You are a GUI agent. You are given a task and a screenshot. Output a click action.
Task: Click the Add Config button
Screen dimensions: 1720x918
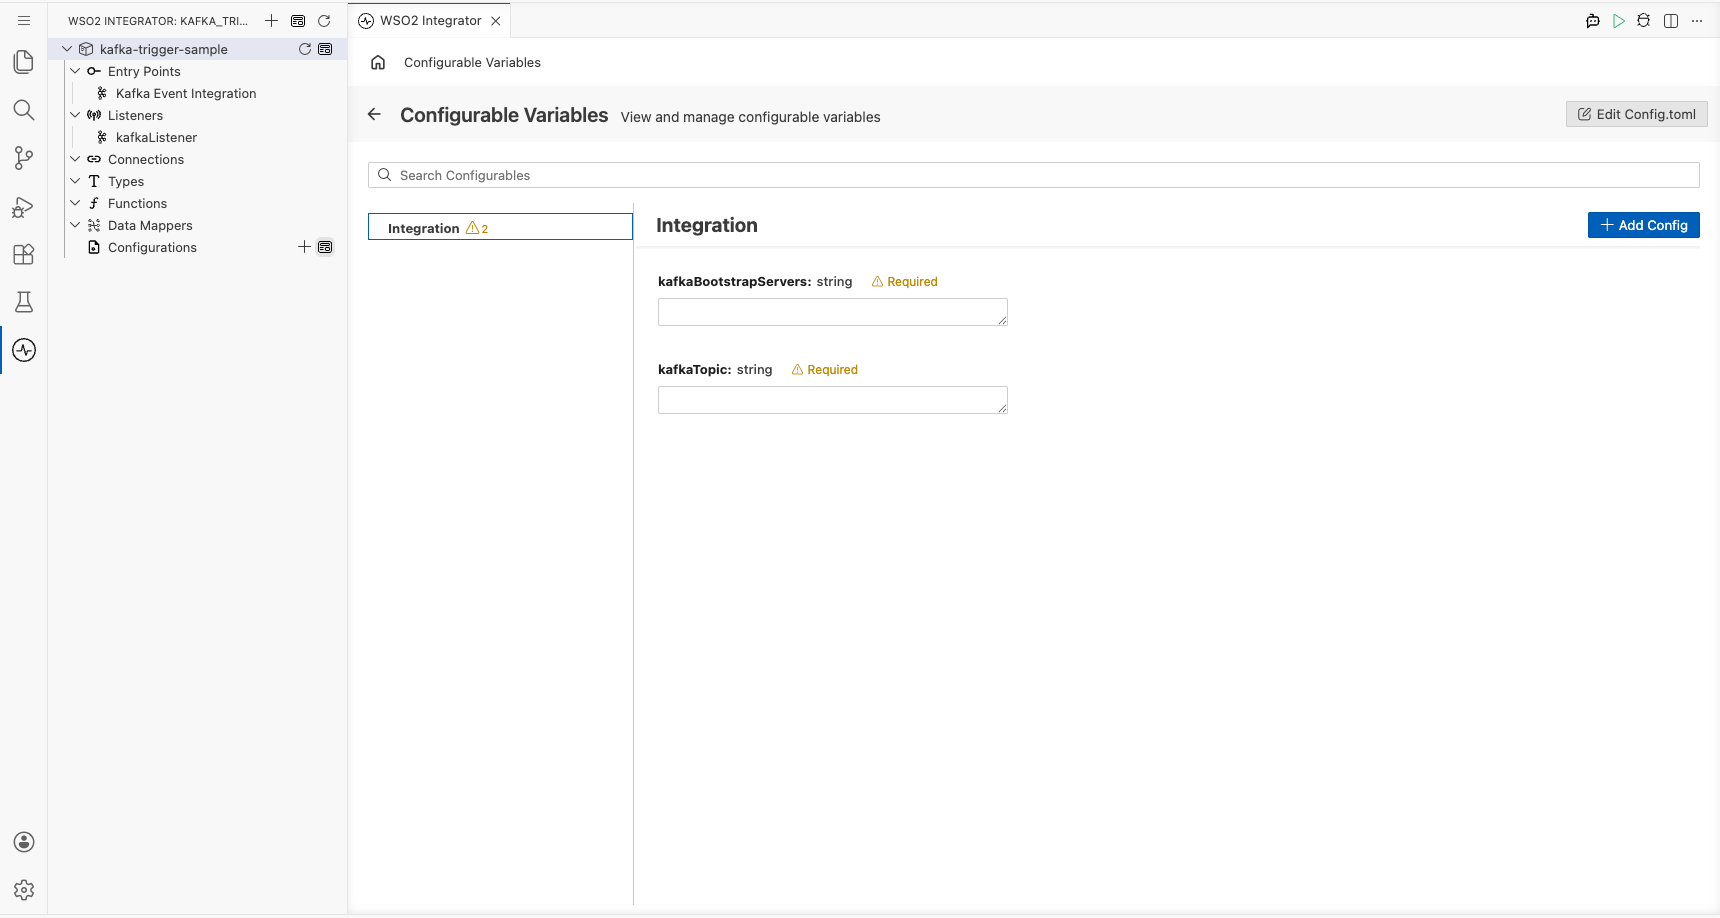(x=1643, y=225)
